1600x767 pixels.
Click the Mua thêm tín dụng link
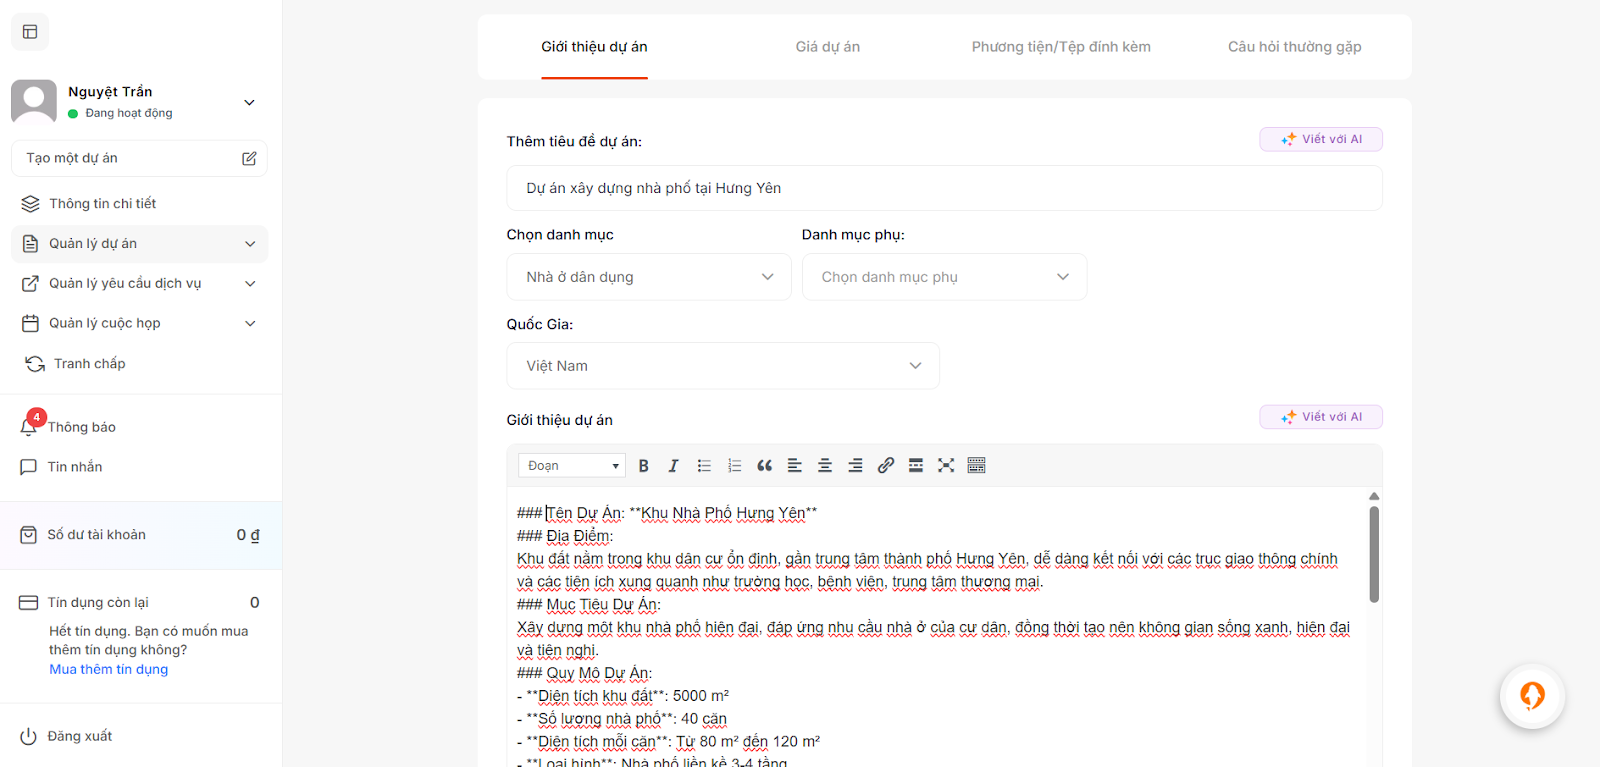tap(109, 670)
